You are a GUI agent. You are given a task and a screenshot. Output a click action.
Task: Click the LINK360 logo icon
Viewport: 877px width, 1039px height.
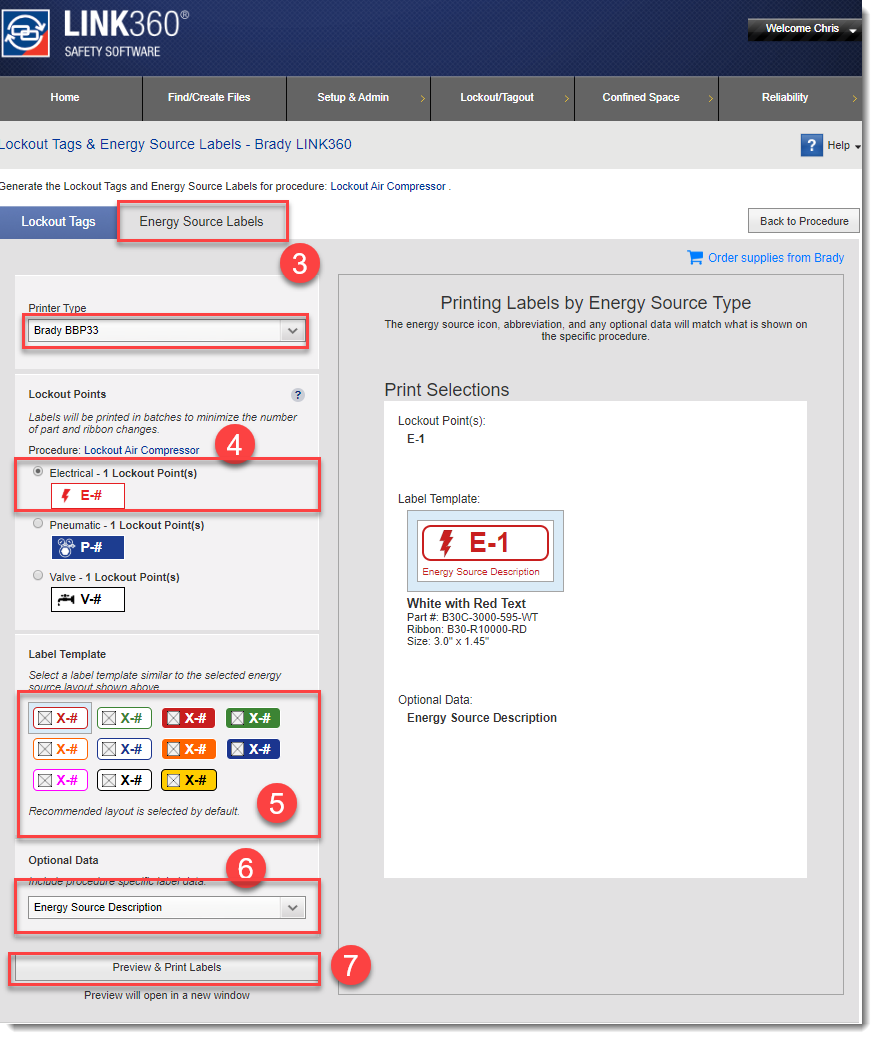pos(26,35)
